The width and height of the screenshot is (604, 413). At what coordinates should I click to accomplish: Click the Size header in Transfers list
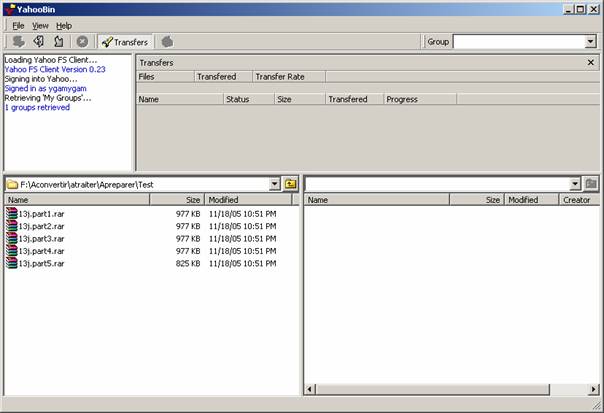(x=300, y=99)
